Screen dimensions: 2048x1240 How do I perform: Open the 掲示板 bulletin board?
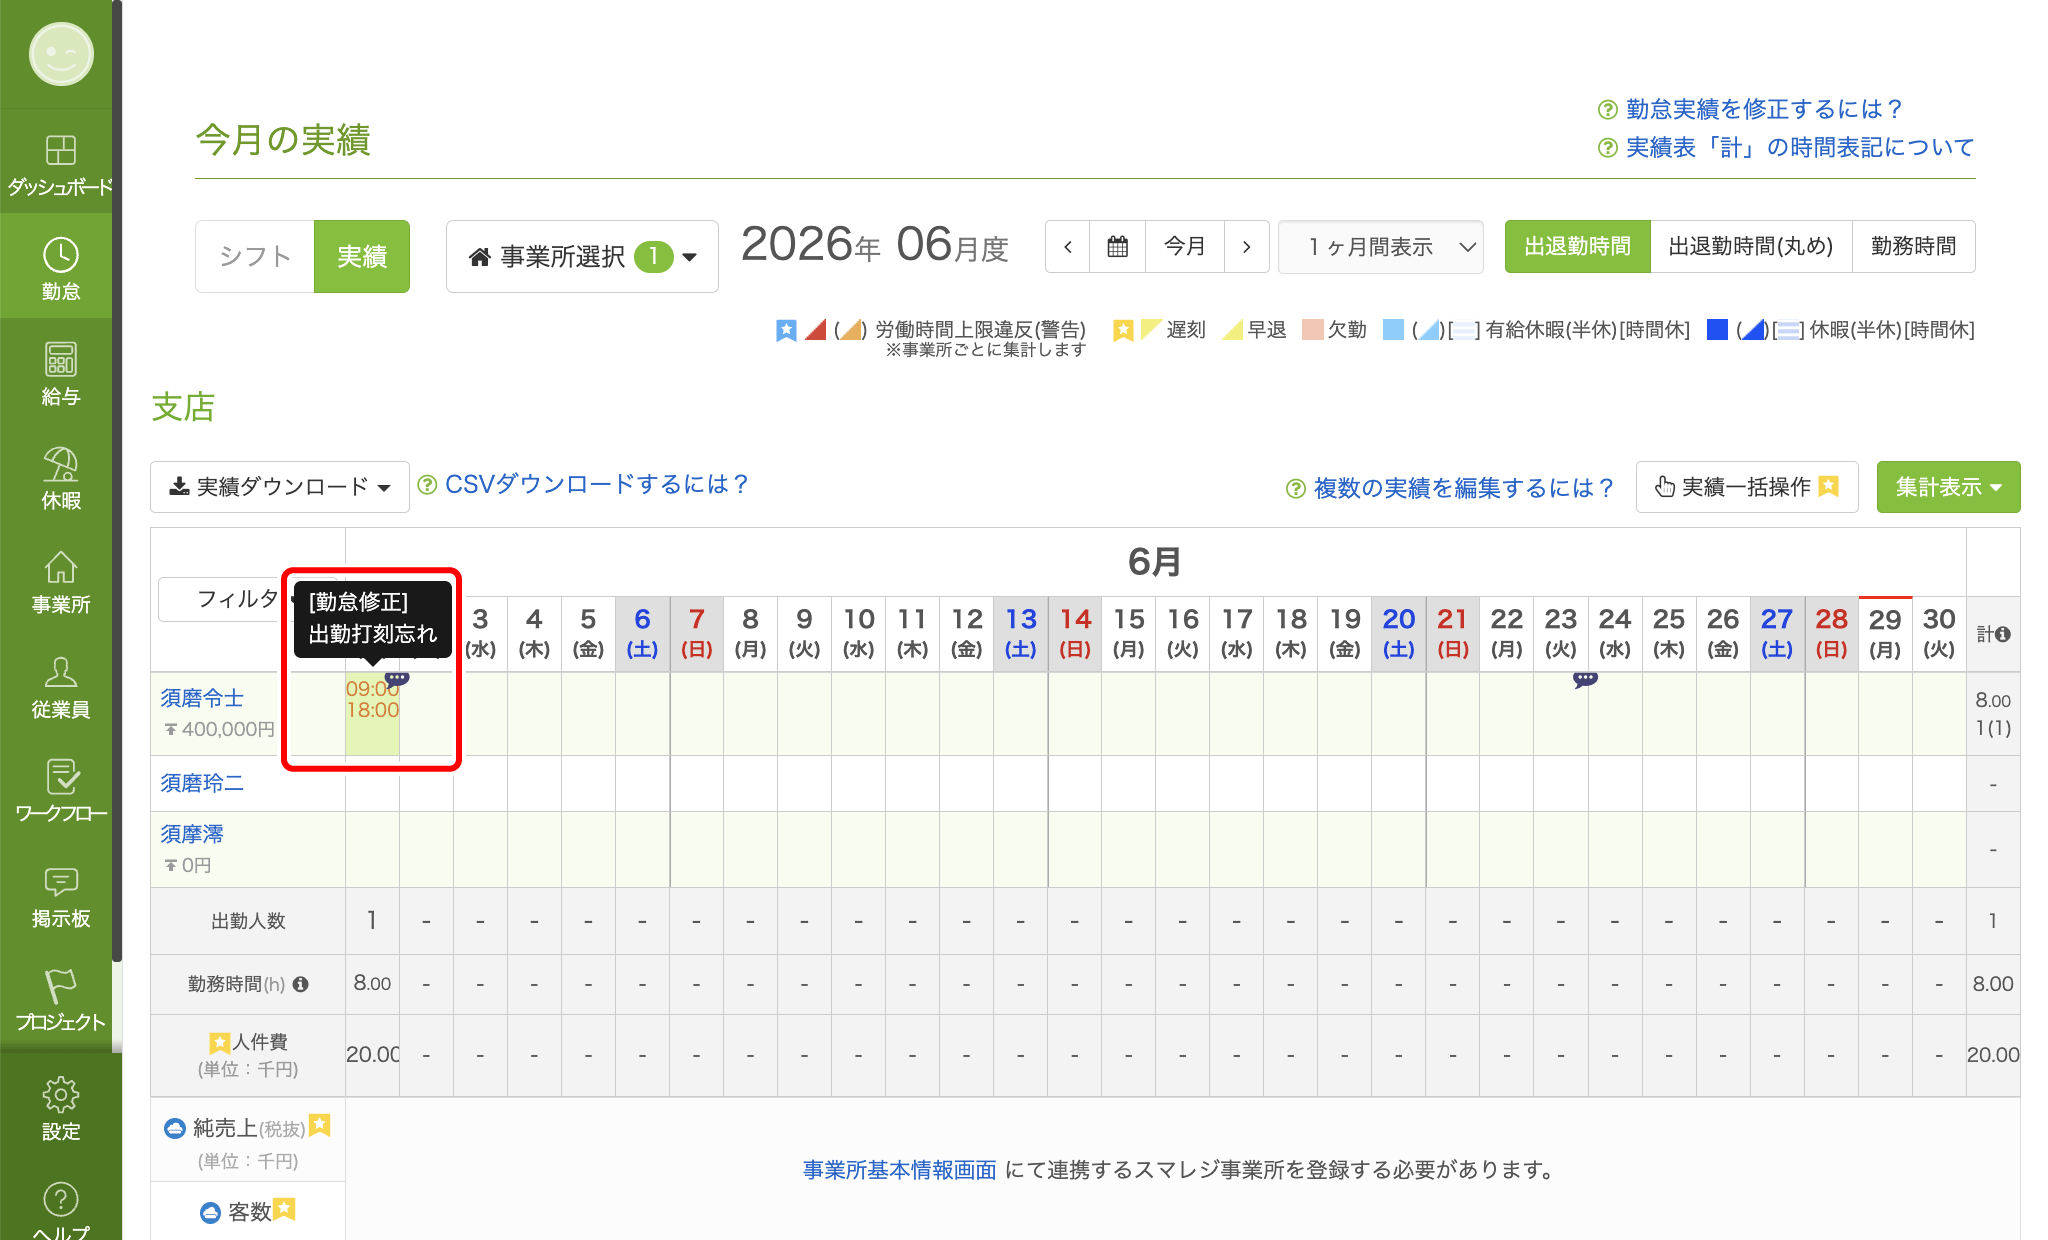coord(61,896)
